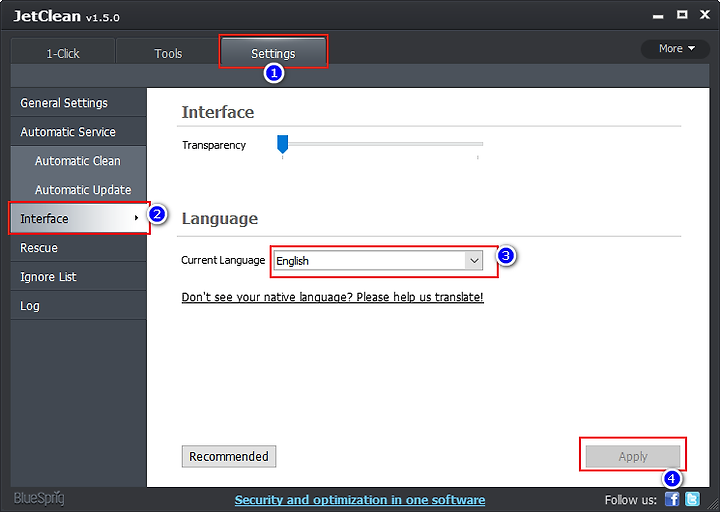The image size is (720, 512).
Task: Expand the Current Language combo box
Action: coord(378,261)
